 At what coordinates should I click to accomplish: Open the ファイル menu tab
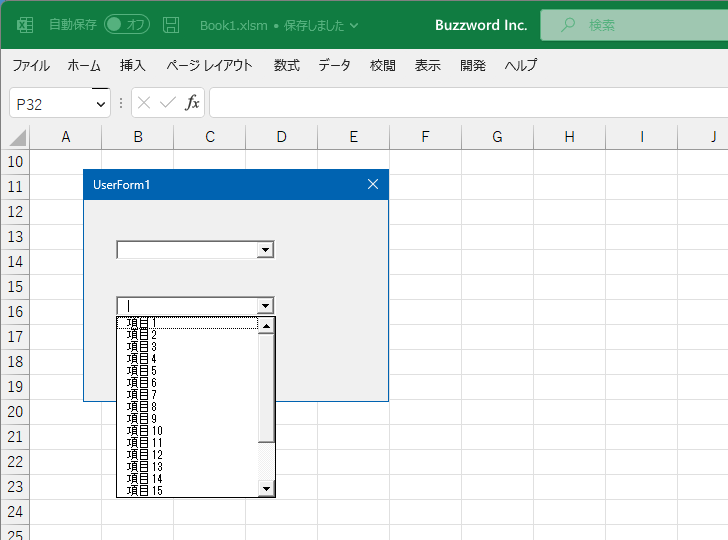click(31, 65)
